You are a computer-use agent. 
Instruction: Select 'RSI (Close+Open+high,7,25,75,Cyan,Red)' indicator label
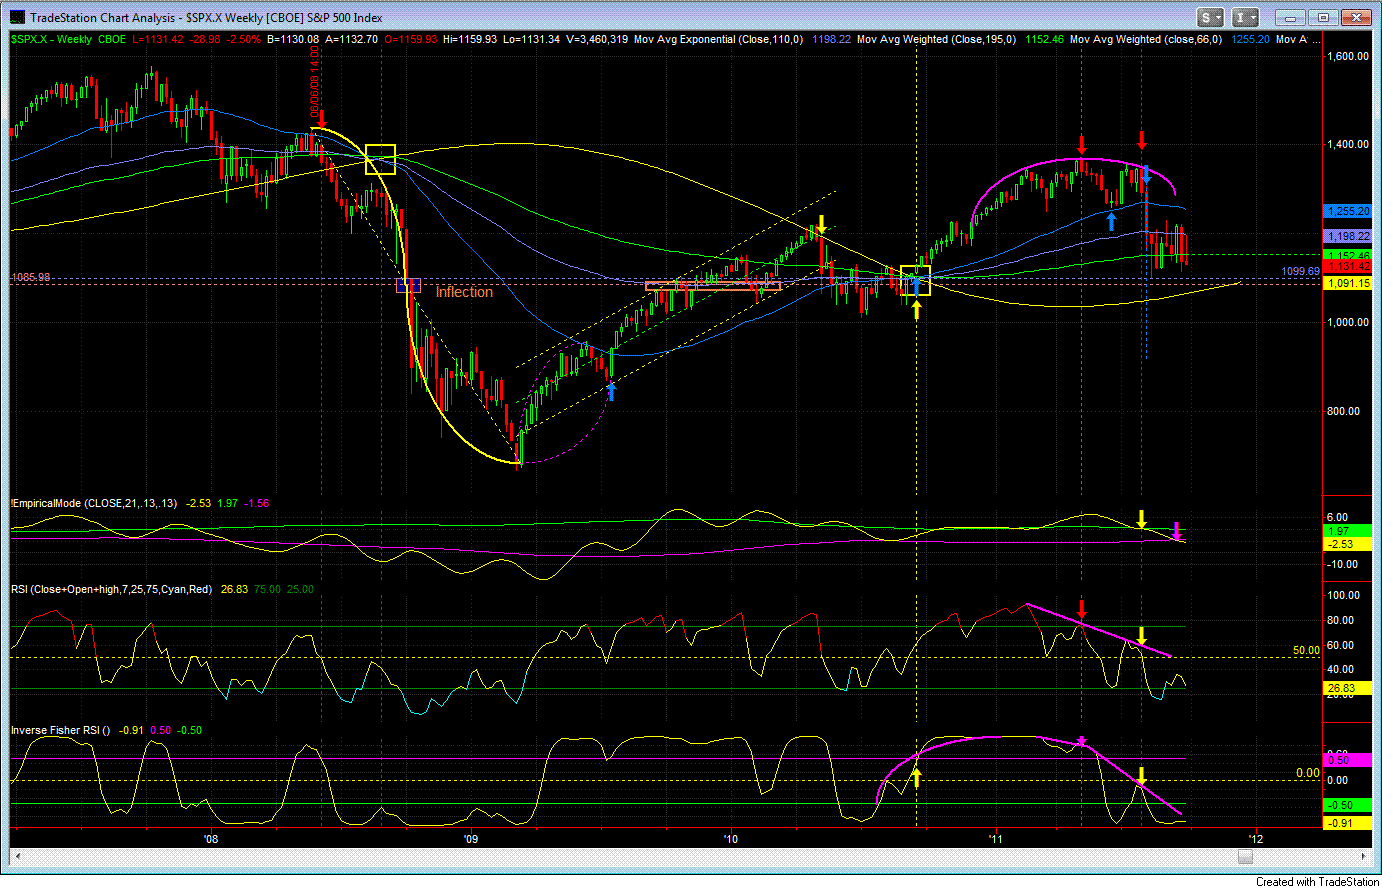(112, 589)
